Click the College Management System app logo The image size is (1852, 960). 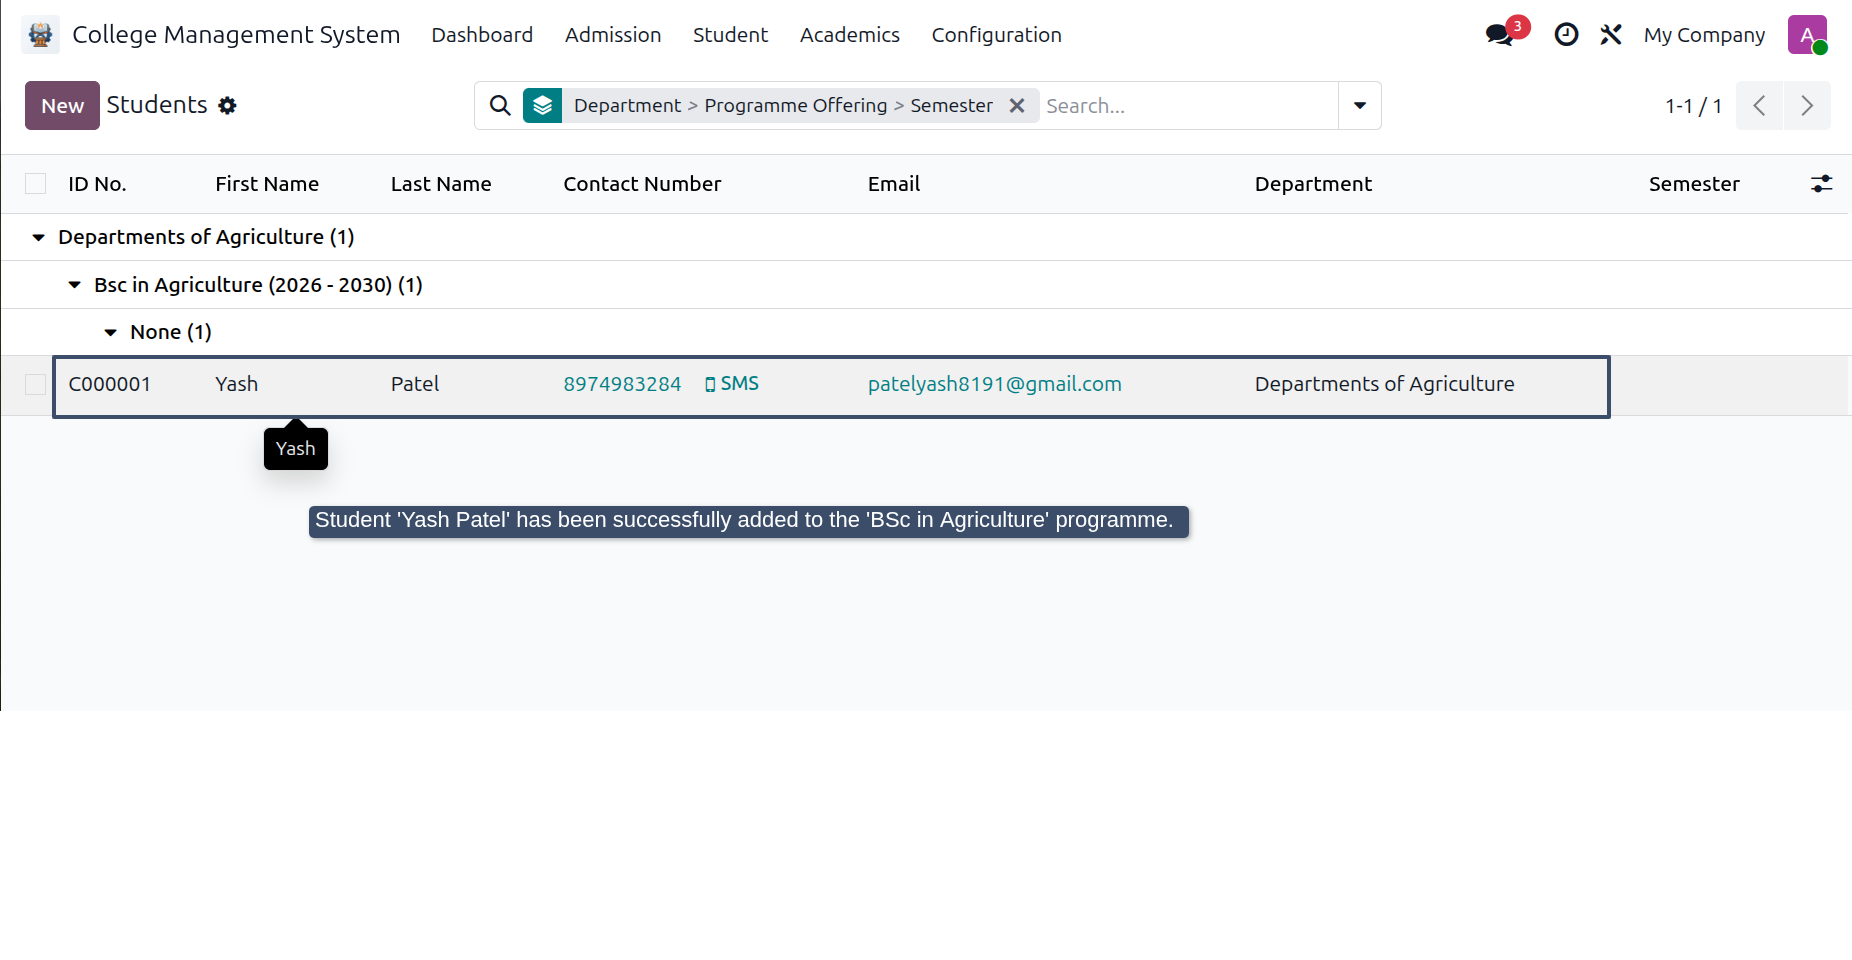(x=40, y=35)
